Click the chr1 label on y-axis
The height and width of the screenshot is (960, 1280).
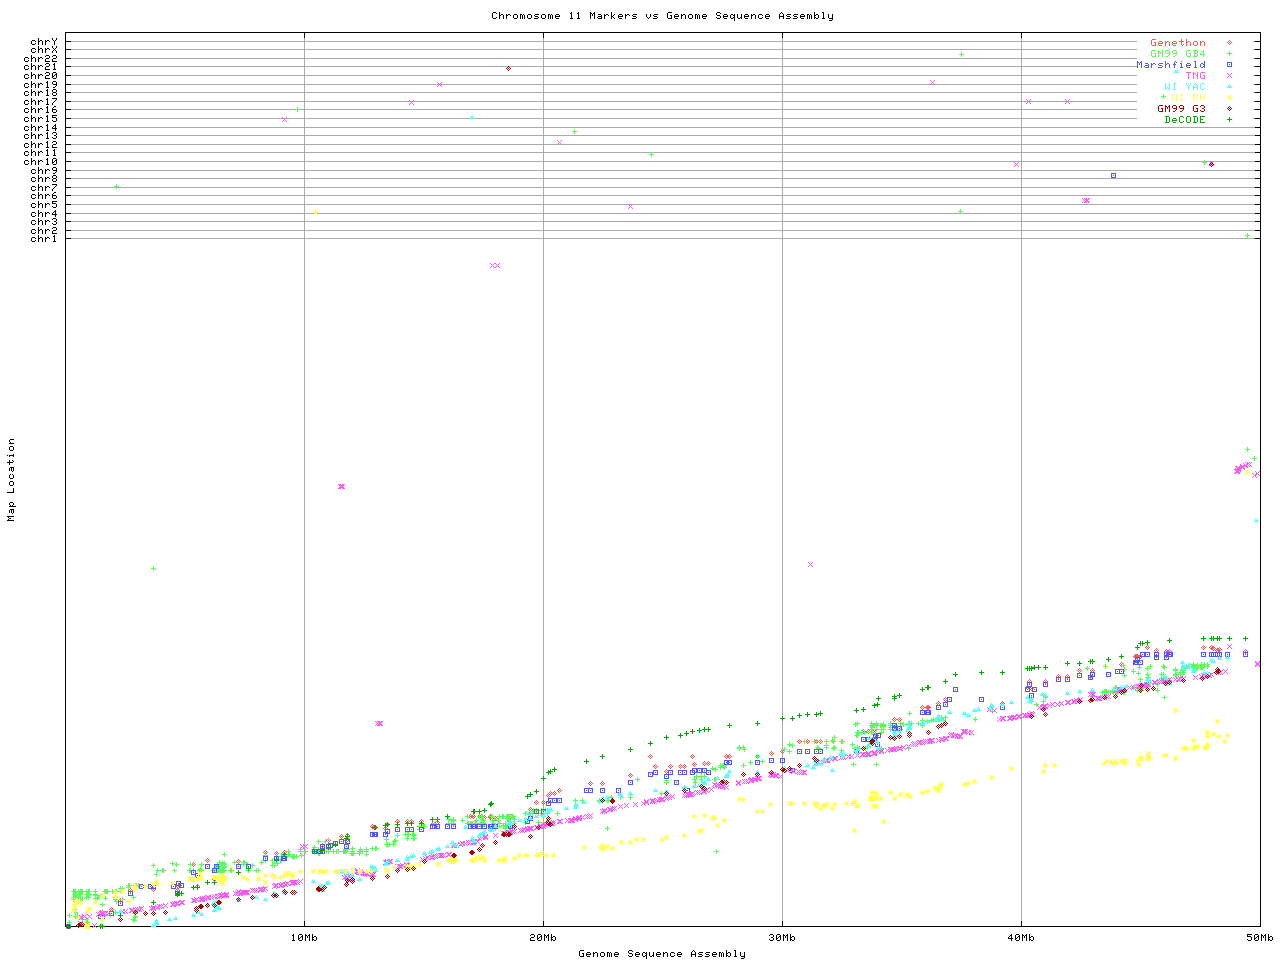44,239
